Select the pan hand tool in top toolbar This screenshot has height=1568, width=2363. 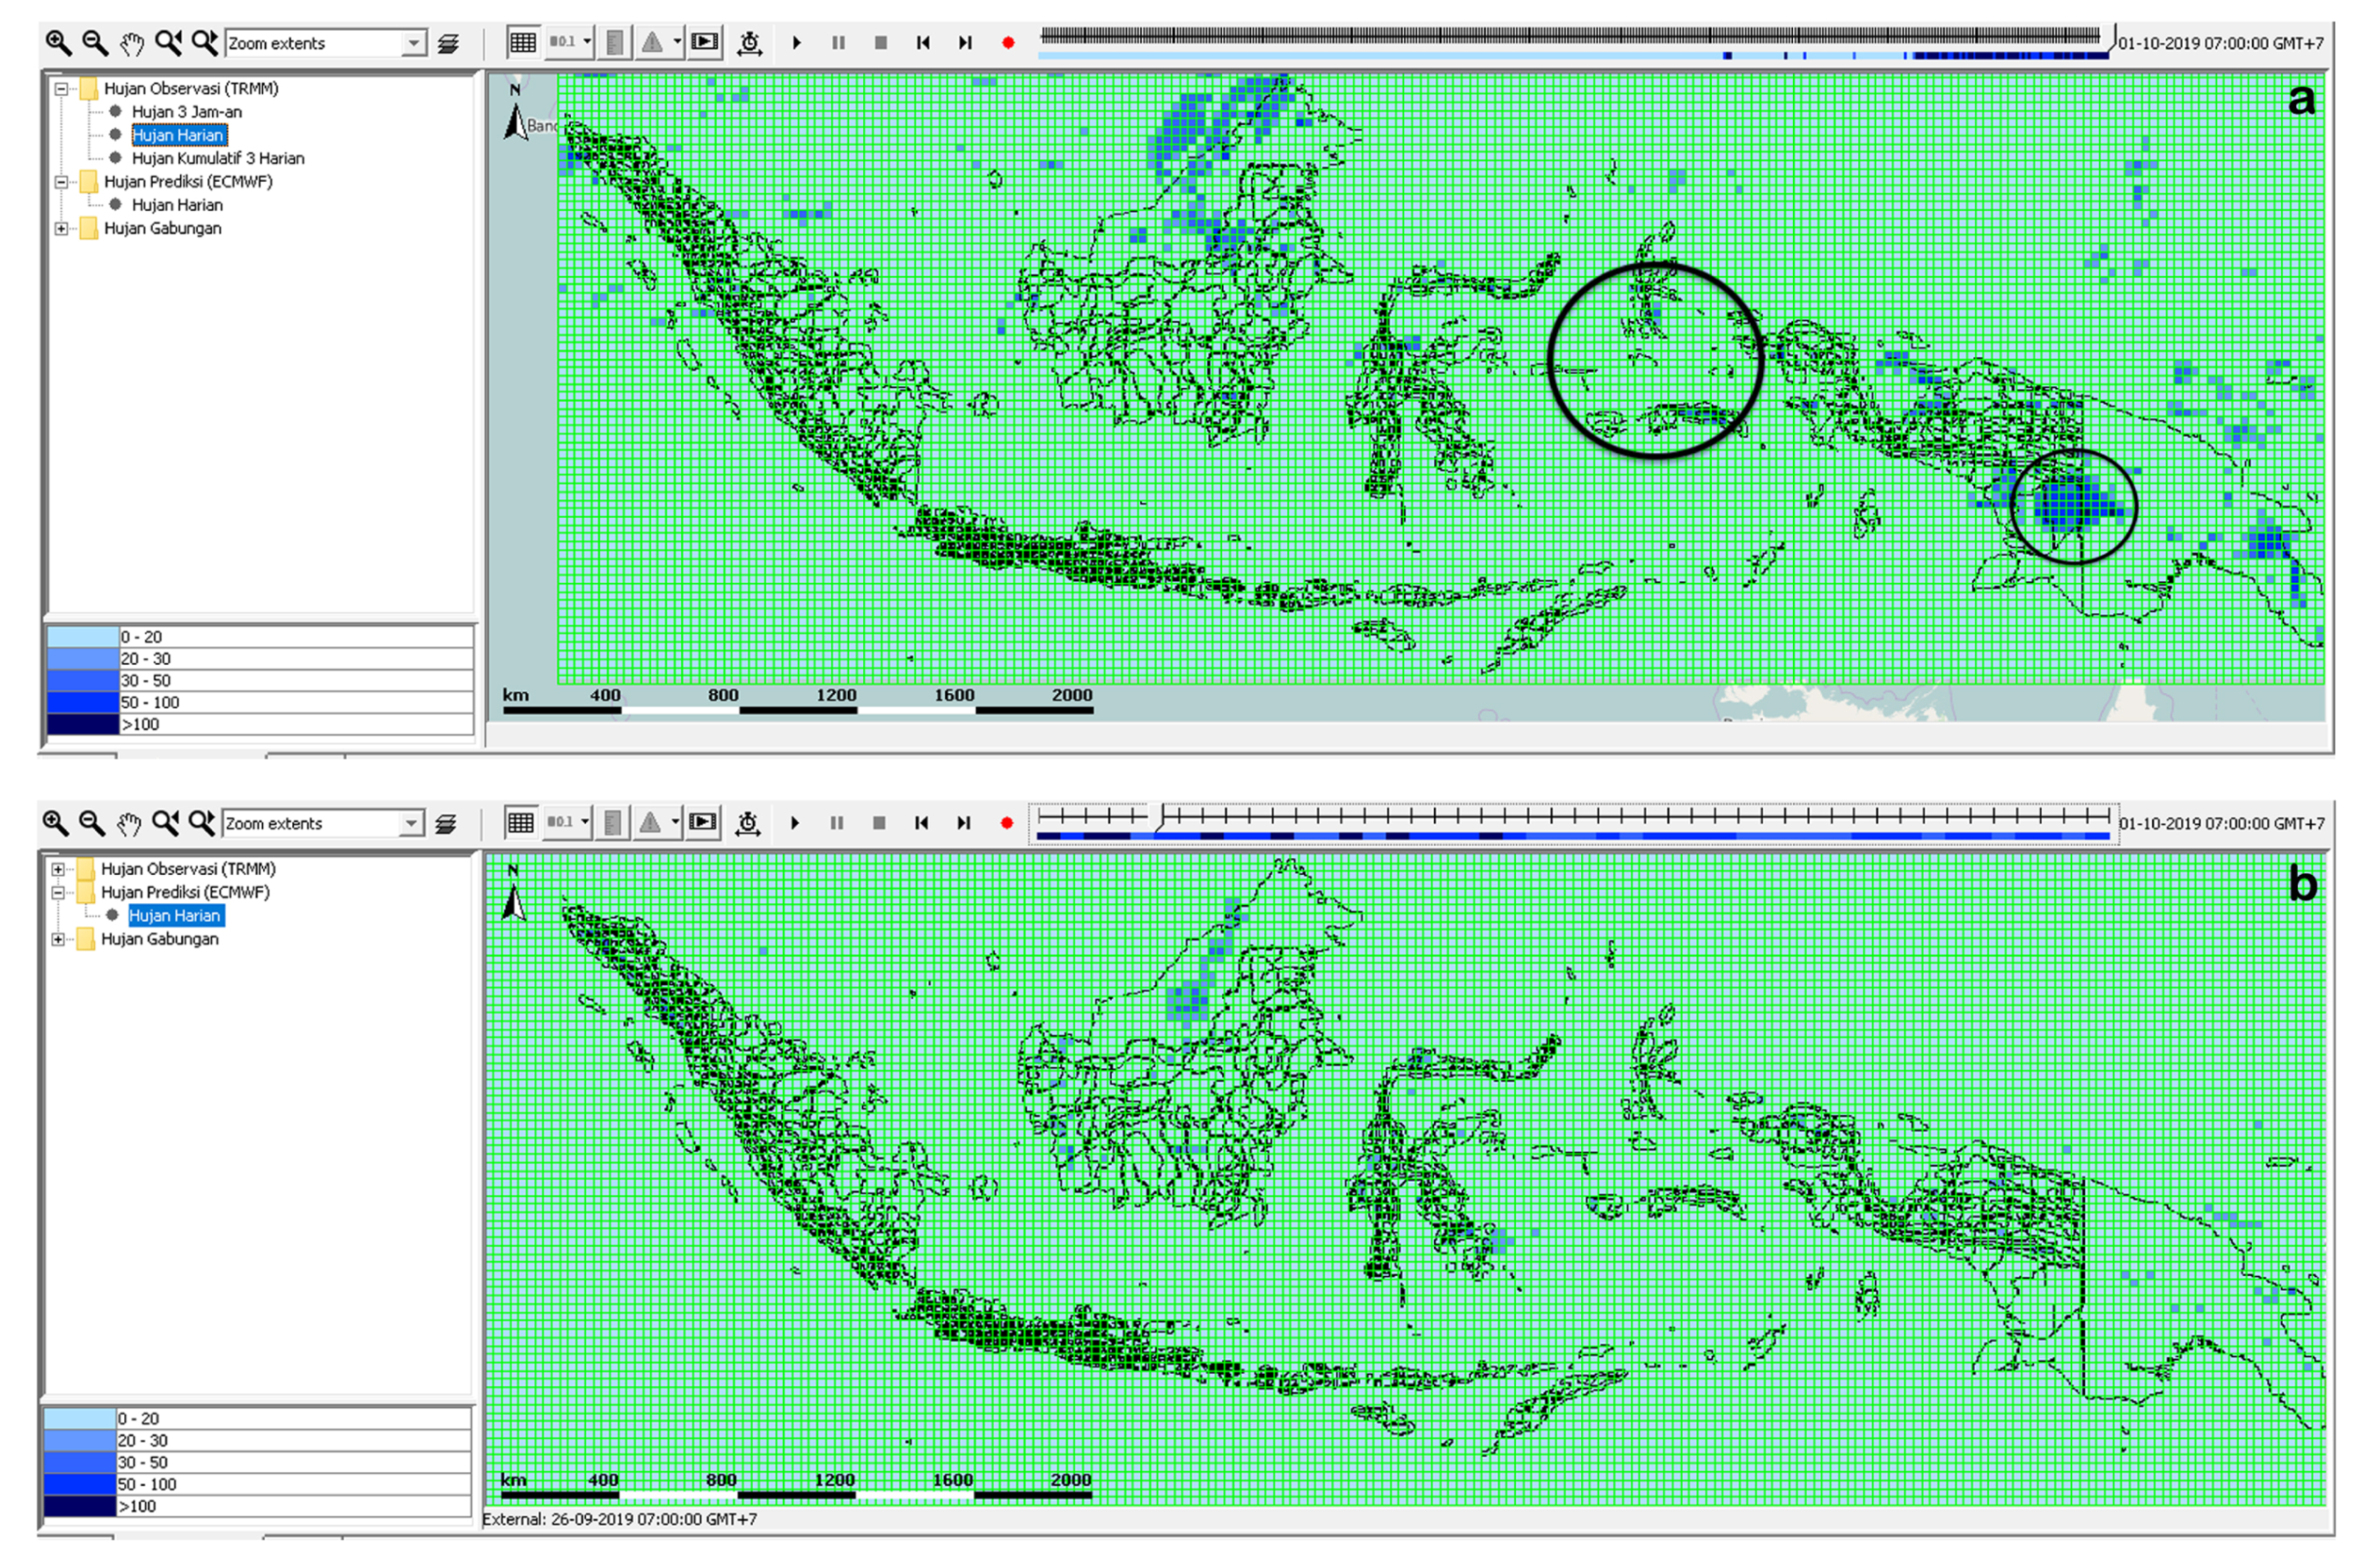coord(132,43)
